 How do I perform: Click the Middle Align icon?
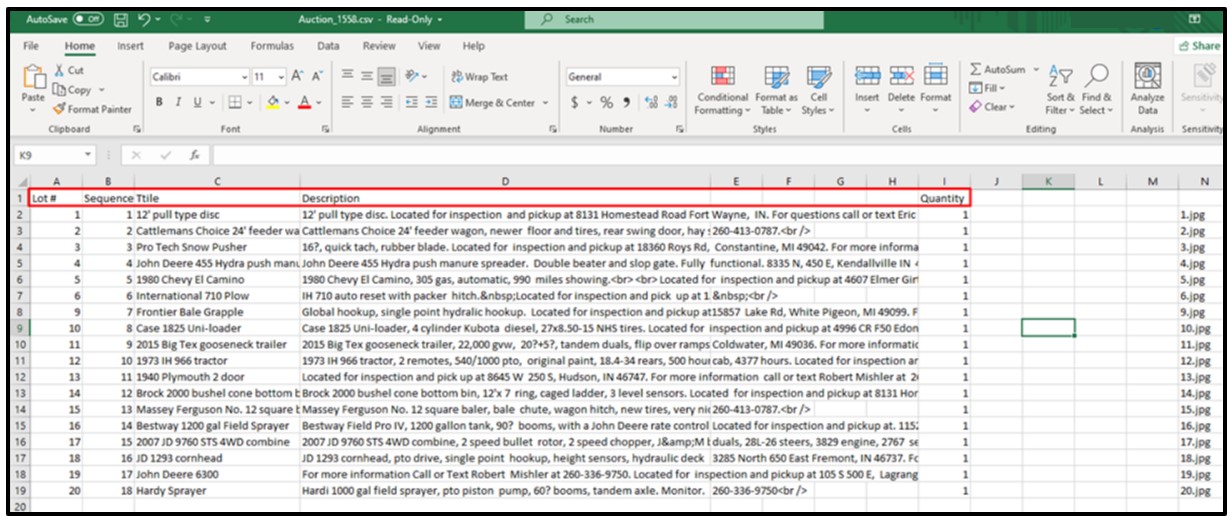point(369,77)
